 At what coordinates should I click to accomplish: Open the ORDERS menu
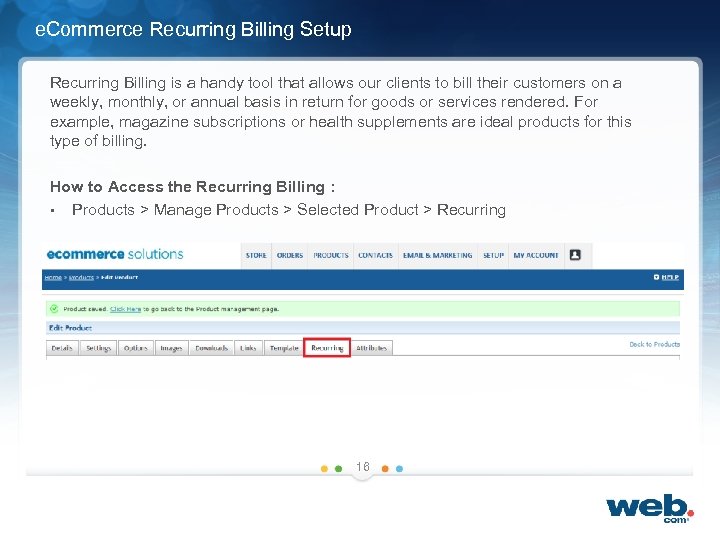290,255
